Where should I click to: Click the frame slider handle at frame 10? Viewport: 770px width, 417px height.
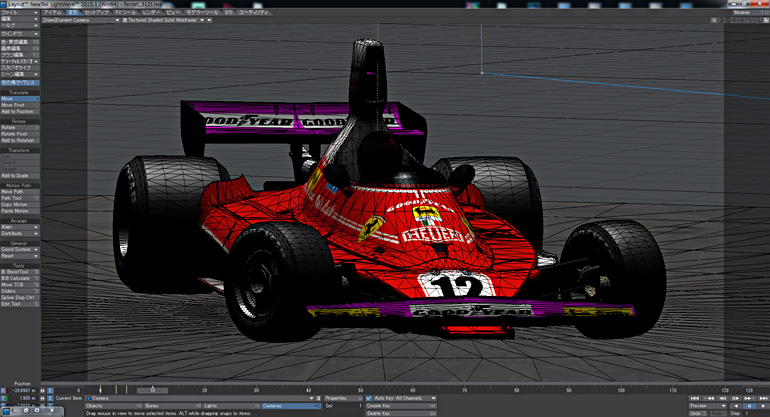click(x=152, y=390)
